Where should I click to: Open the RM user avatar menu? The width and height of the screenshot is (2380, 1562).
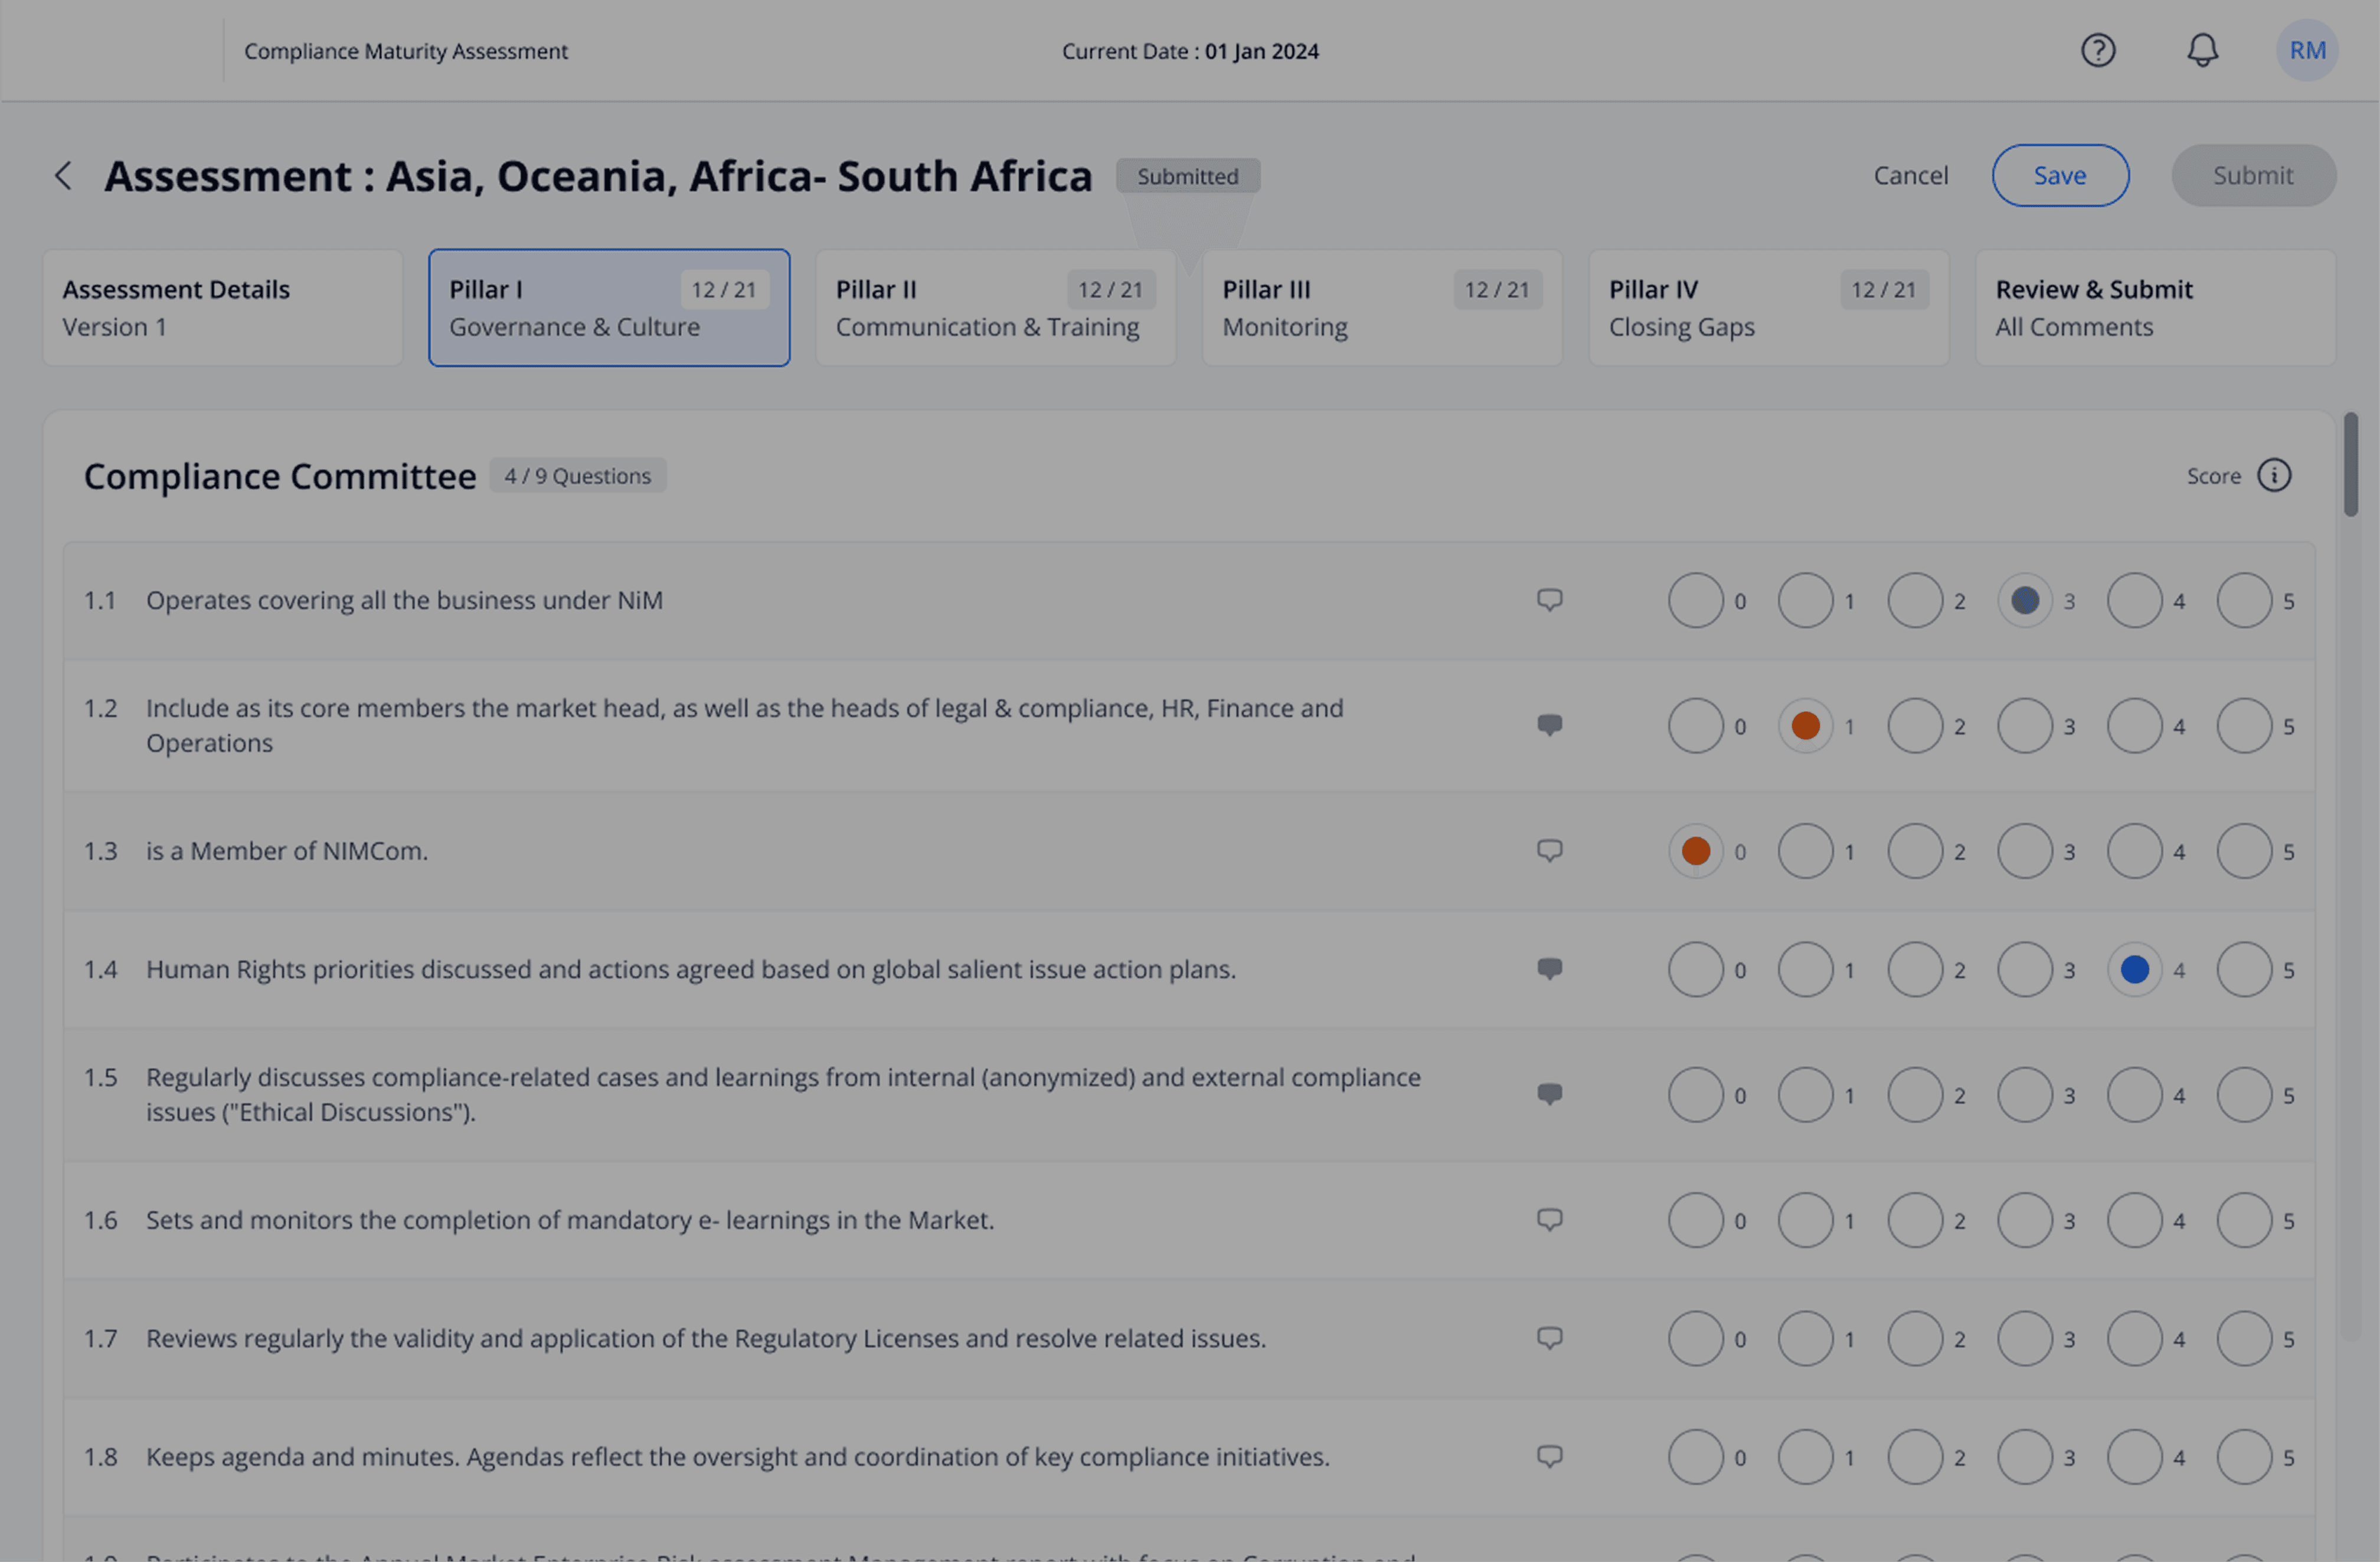point(2307,50)
